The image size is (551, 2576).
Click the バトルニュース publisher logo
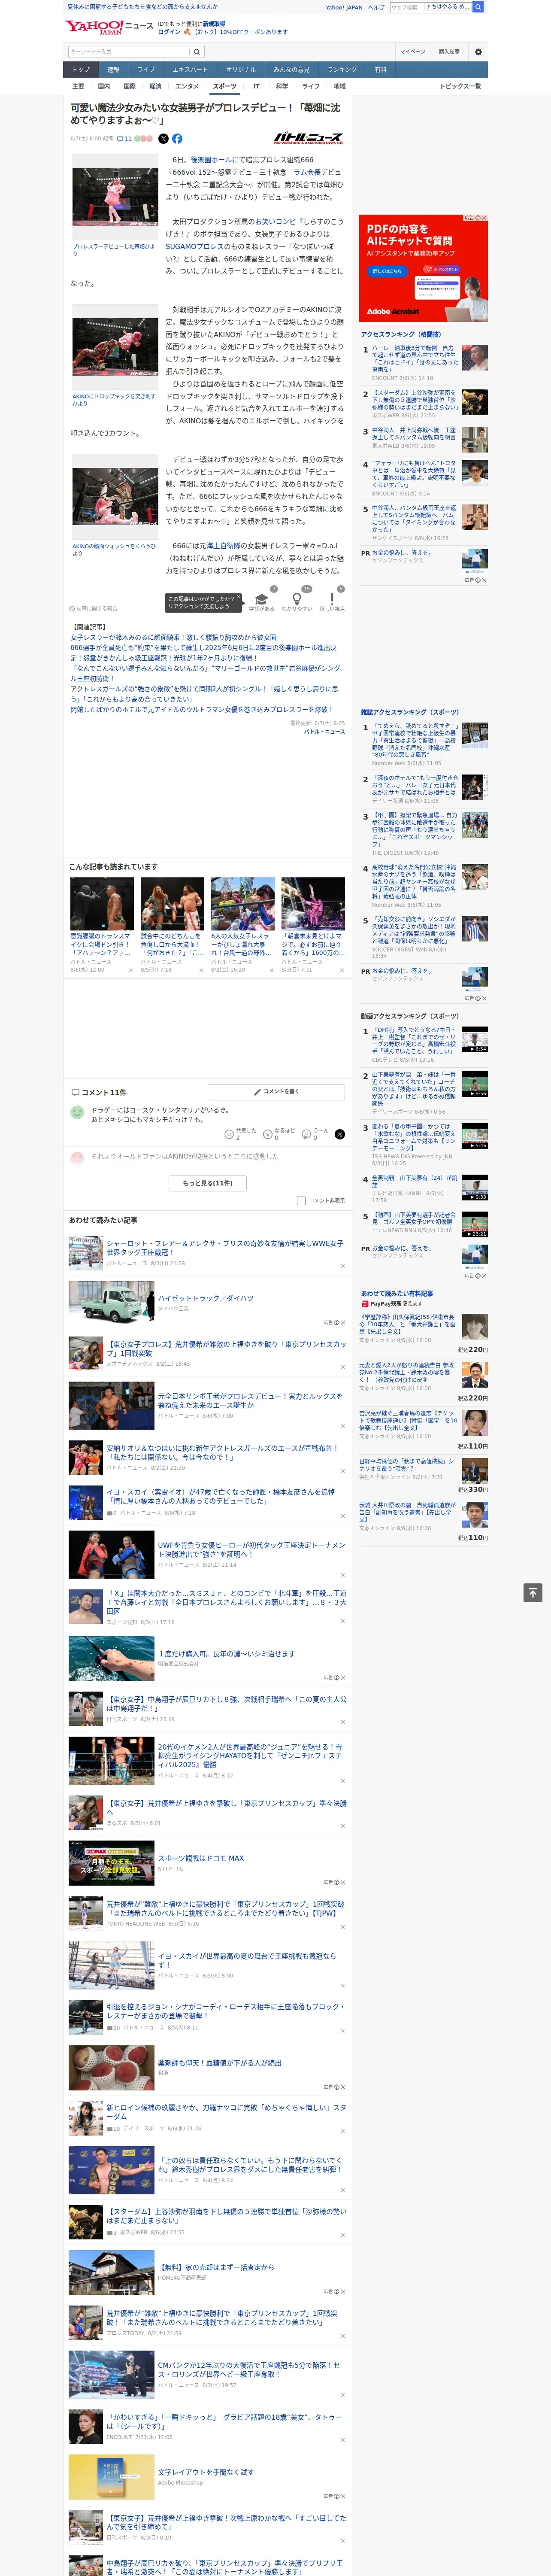308,138
